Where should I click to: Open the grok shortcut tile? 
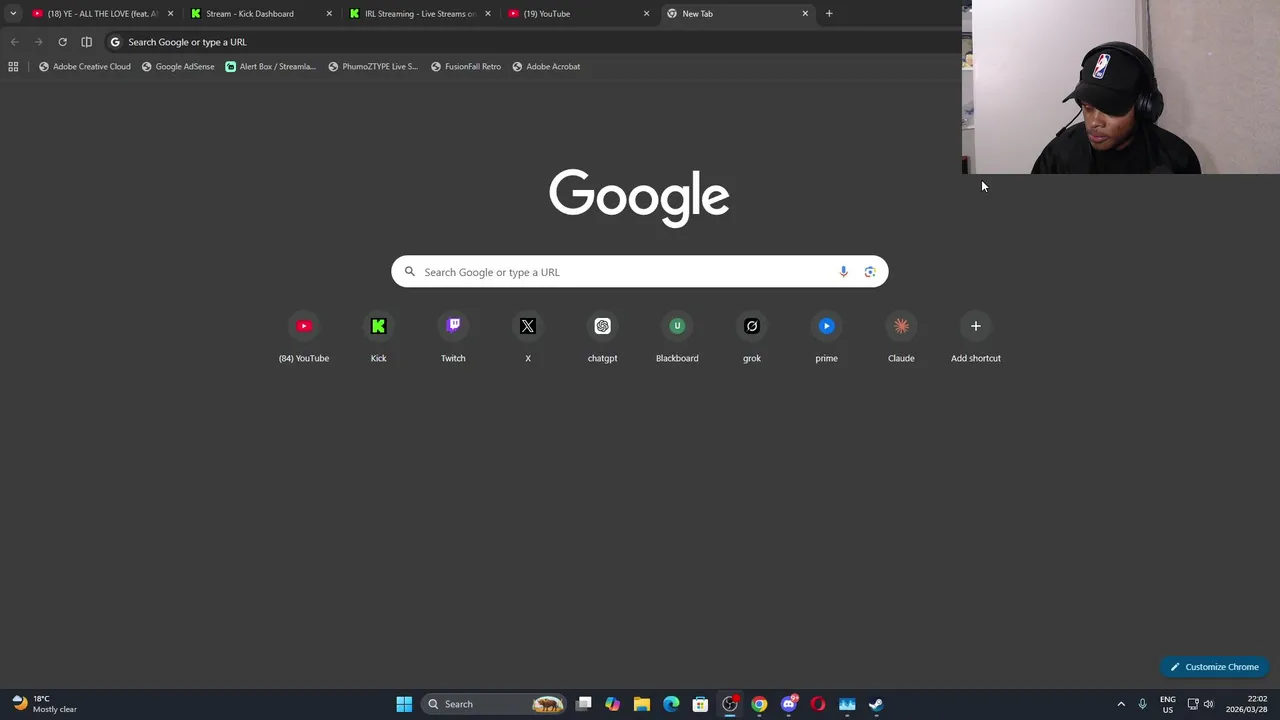coord(752,338)
